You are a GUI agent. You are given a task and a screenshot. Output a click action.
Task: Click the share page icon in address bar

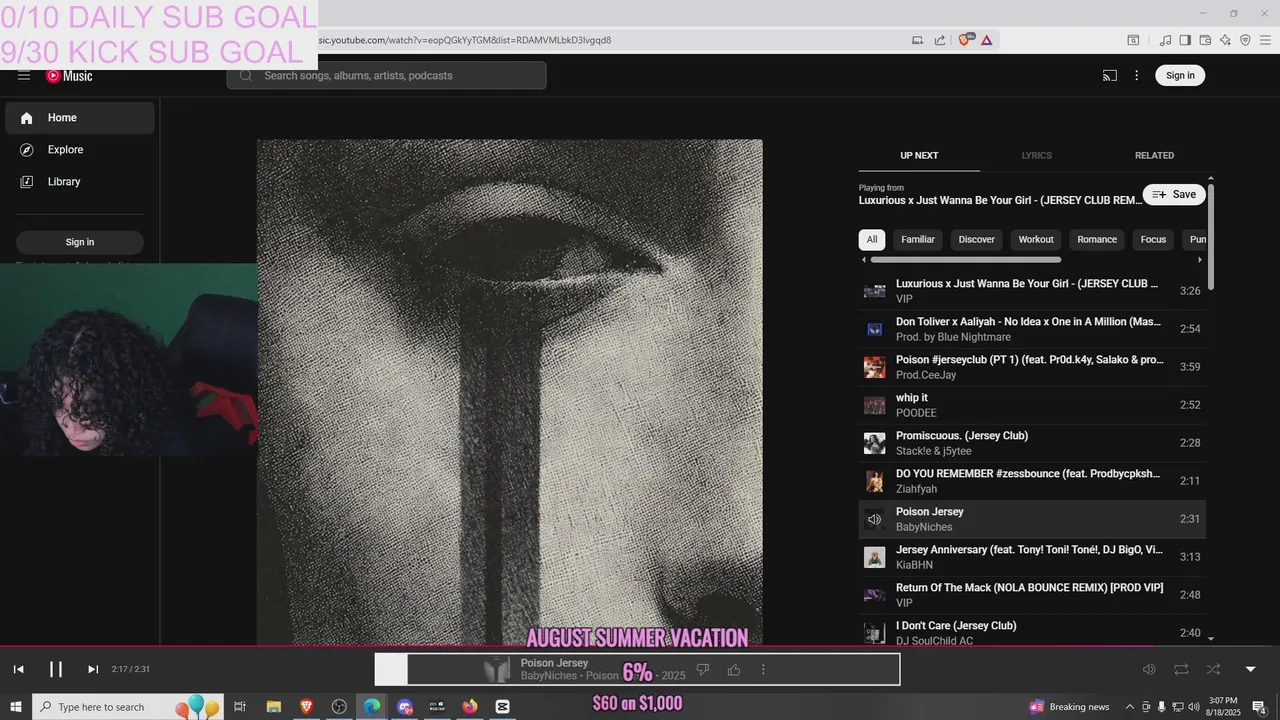coord(940,40)
